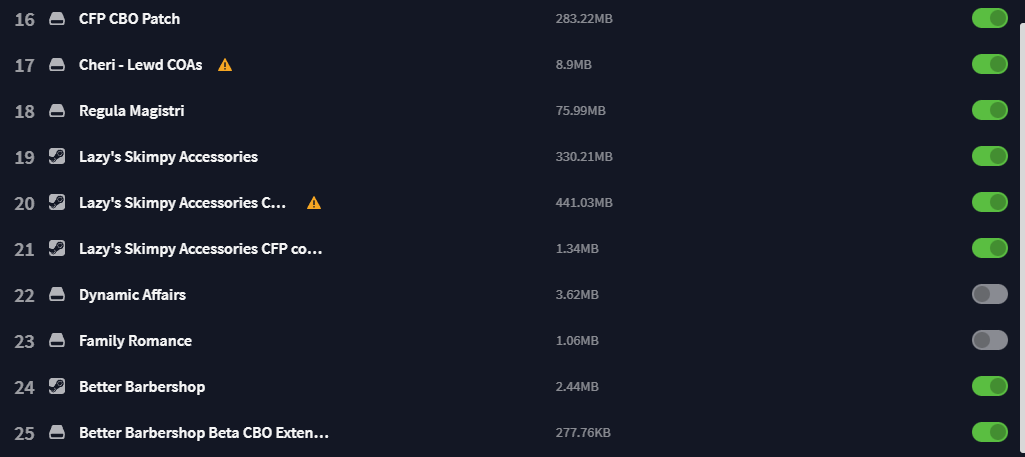Click the 330.21MB size of Lazy's Skimpy Accessories
The image size is (1025, 457).
pyautogui.click(x=584, y=157)
